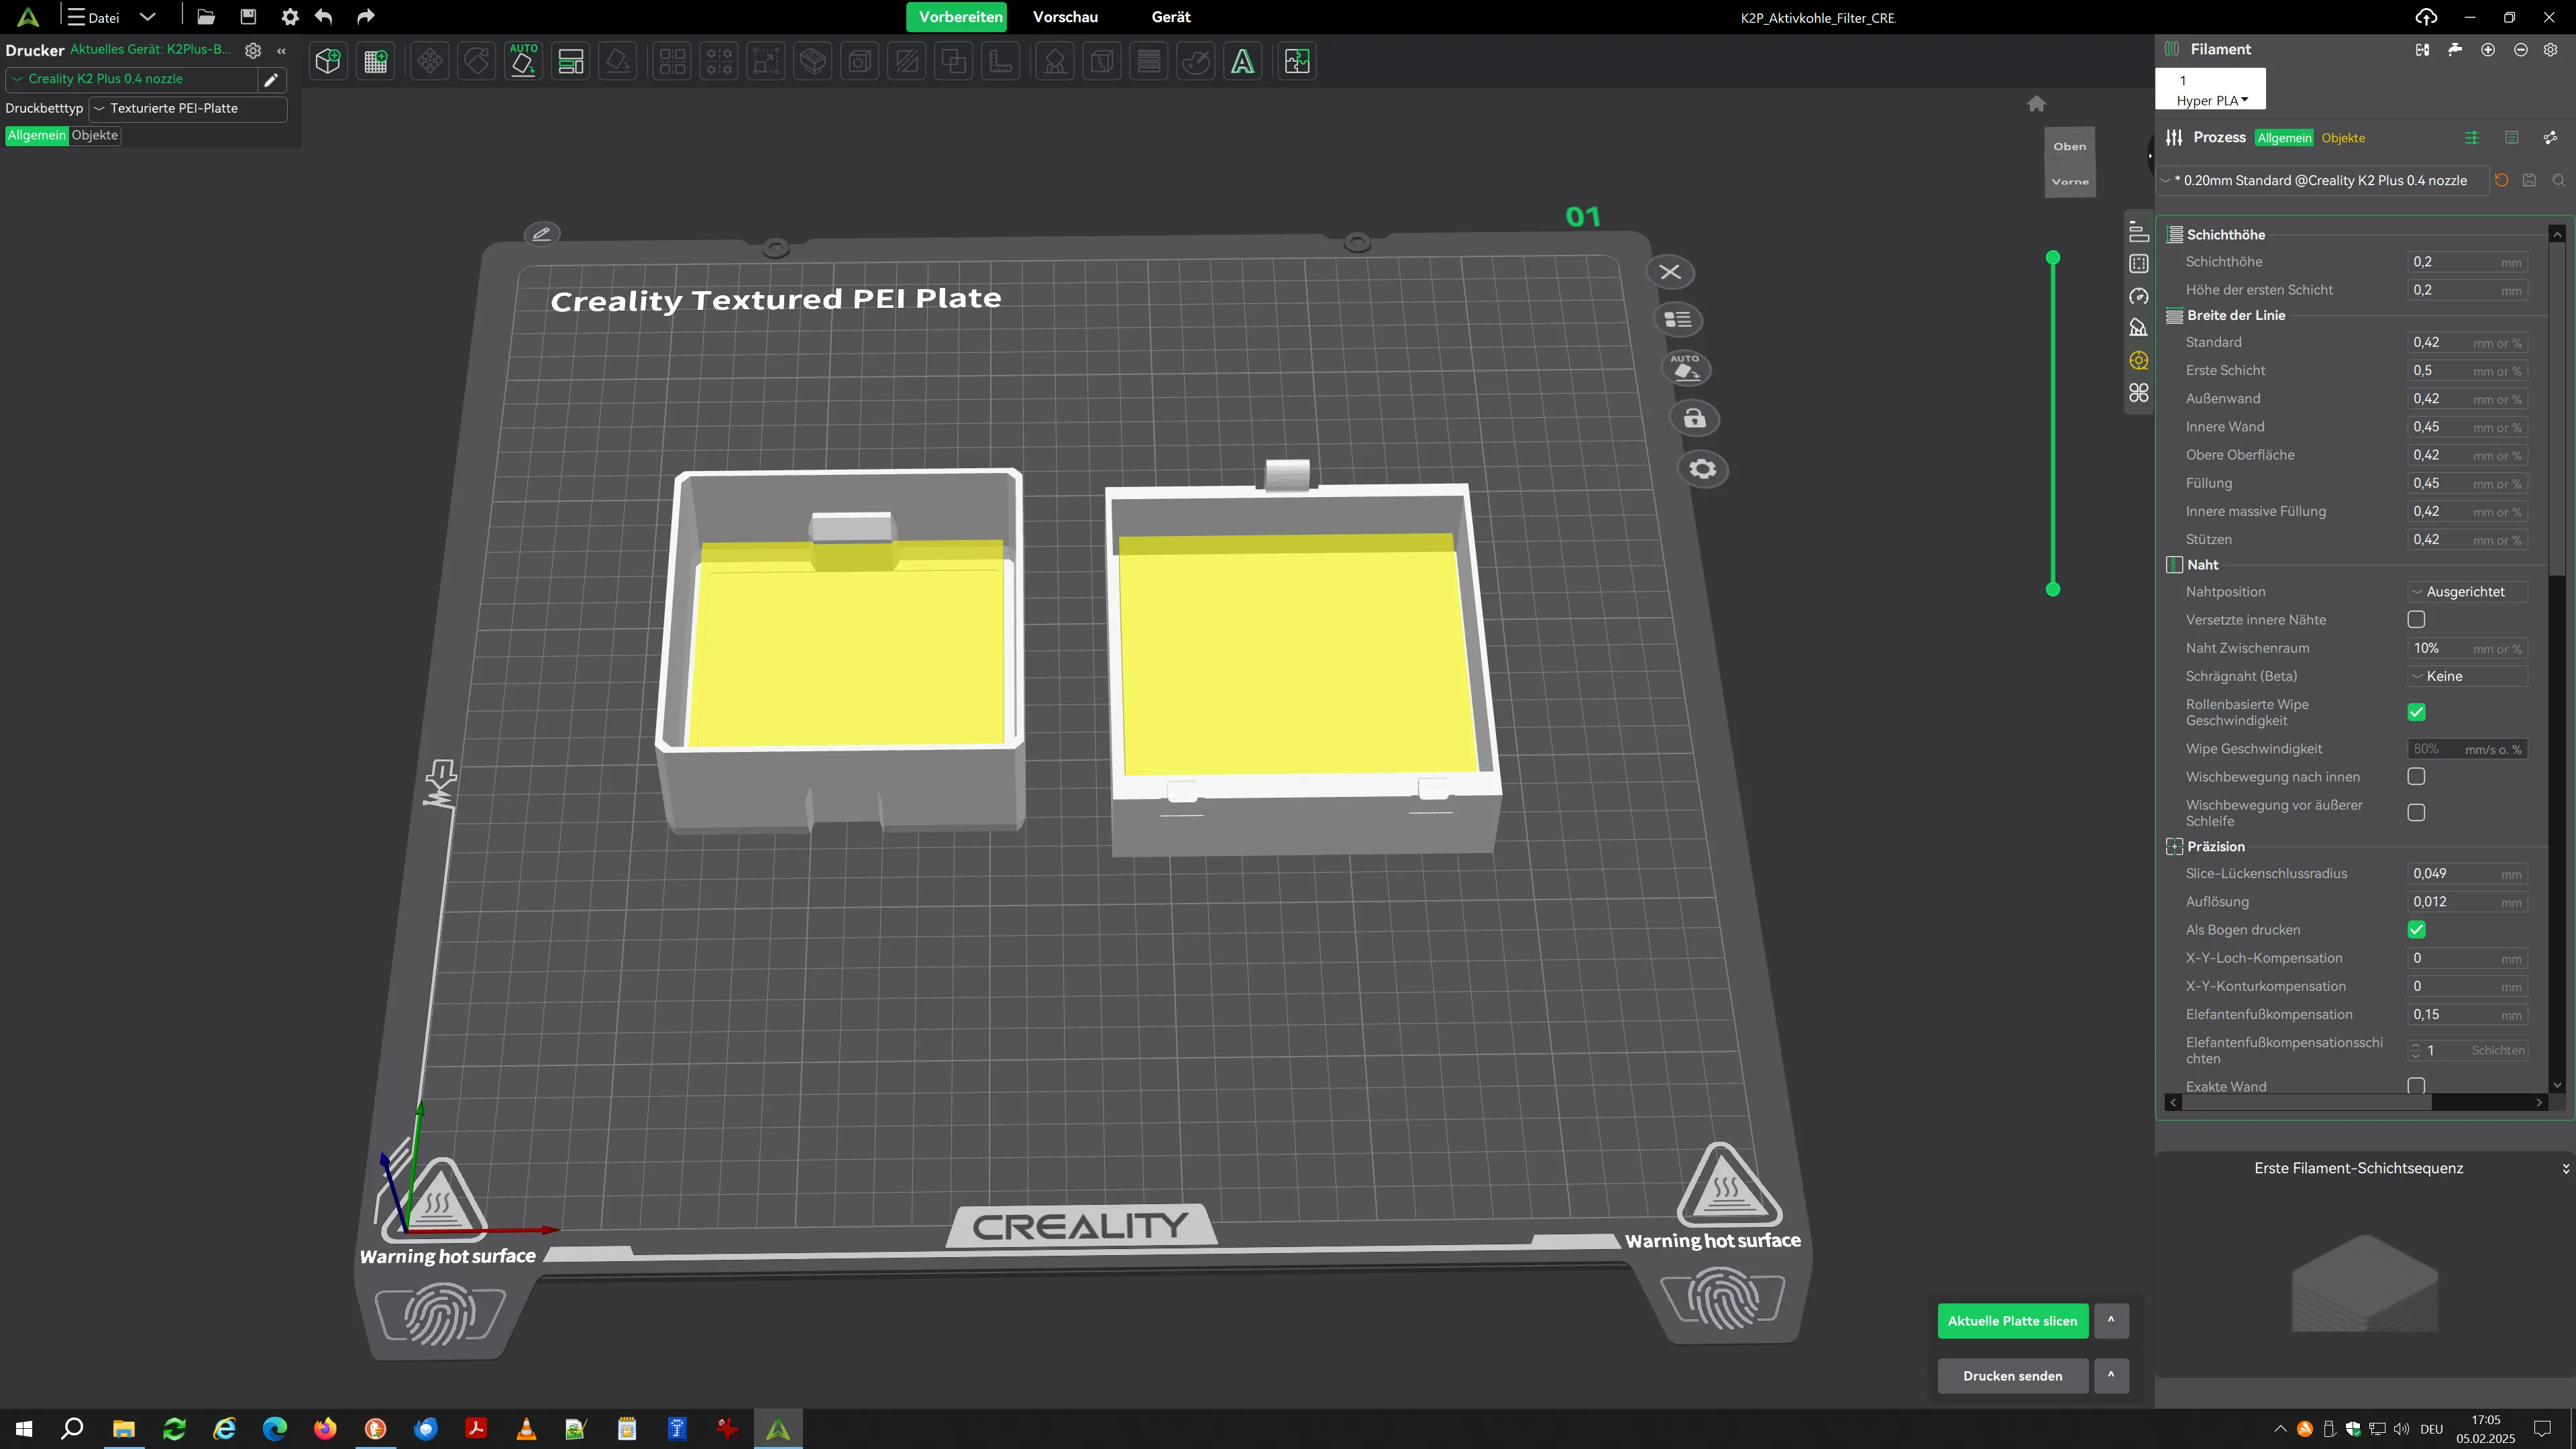The image size is (2576, 1449).
Task: Click the Add object cube icon
Action: 328,62
